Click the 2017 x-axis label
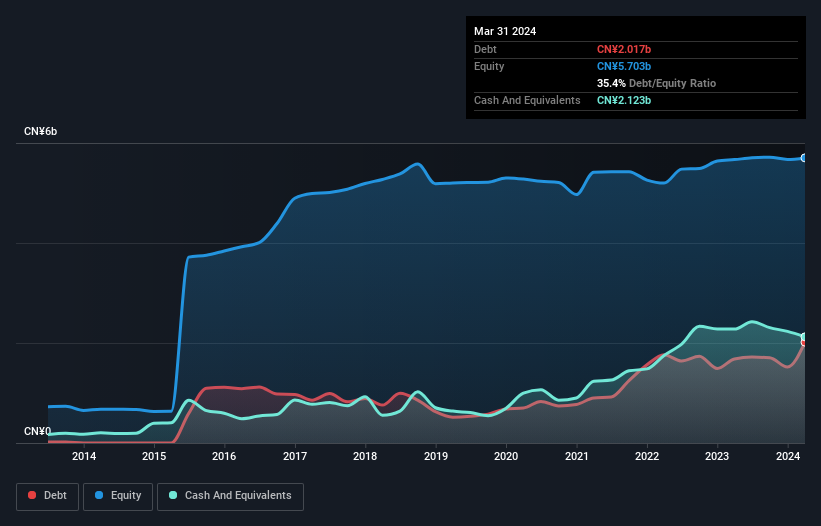 (295, 456)
